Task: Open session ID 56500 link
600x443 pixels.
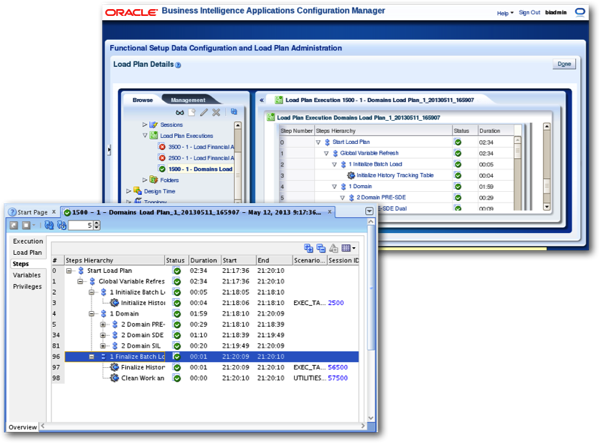Action: (338, 367)
